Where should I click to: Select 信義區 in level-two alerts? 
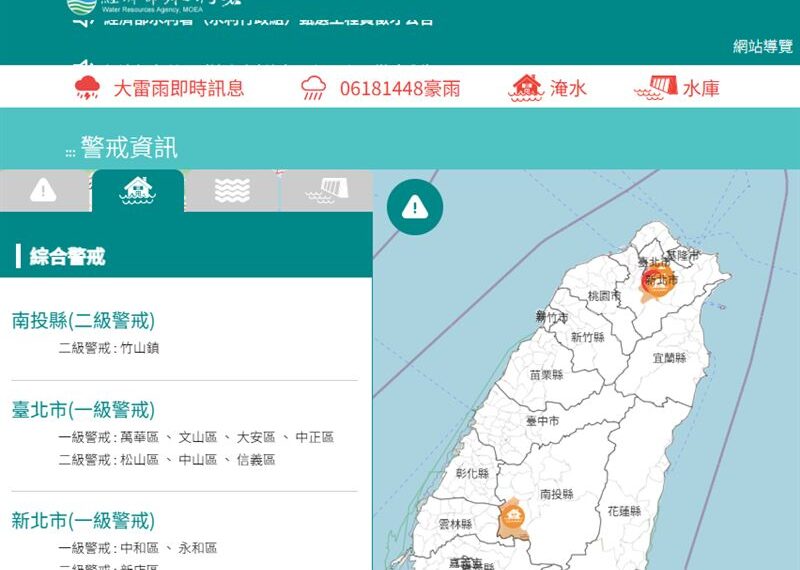click(x=256, y=460)
